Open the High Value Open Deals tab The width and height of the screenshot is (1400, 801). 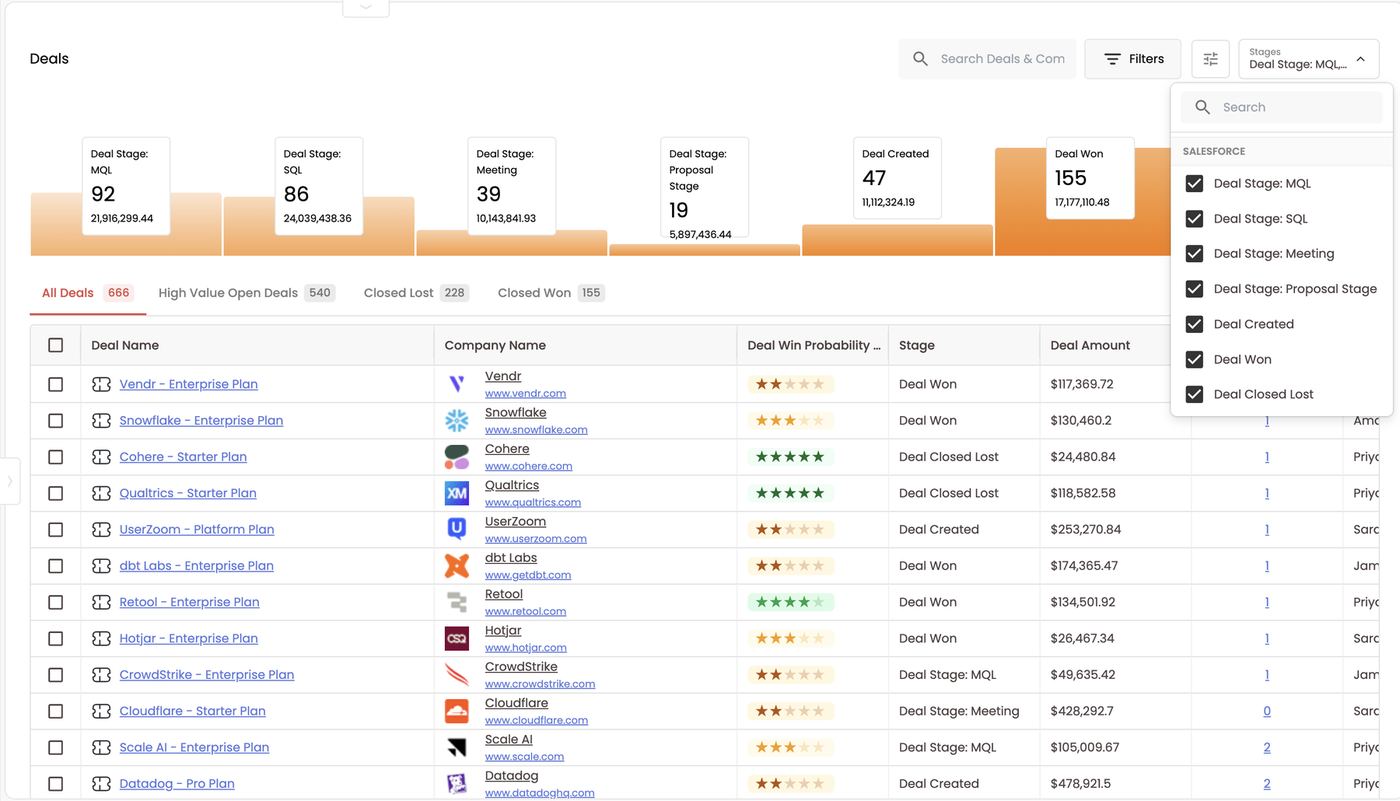[x=246, y=293]
